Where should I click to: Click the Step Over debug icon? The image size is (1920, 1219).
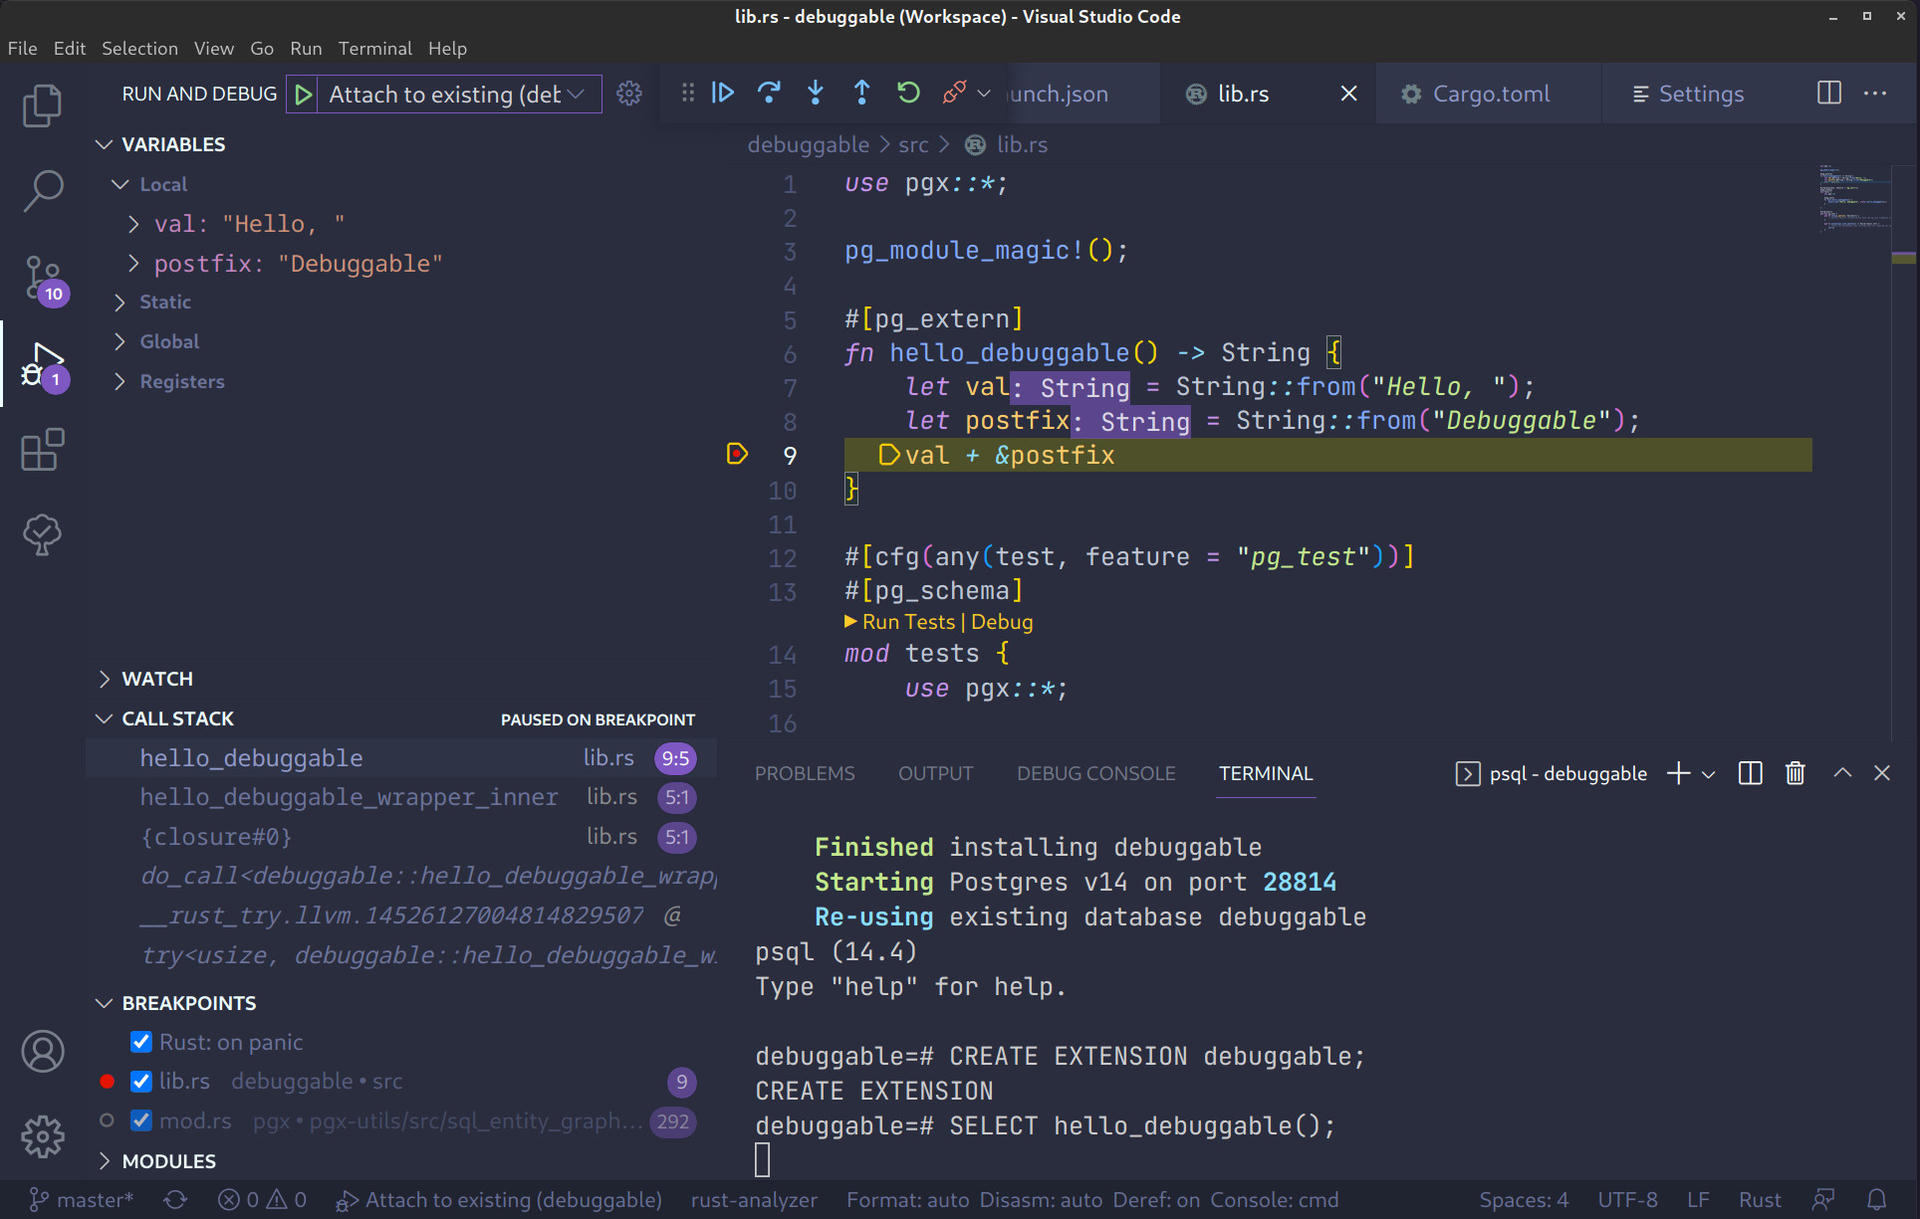(768, 93)
